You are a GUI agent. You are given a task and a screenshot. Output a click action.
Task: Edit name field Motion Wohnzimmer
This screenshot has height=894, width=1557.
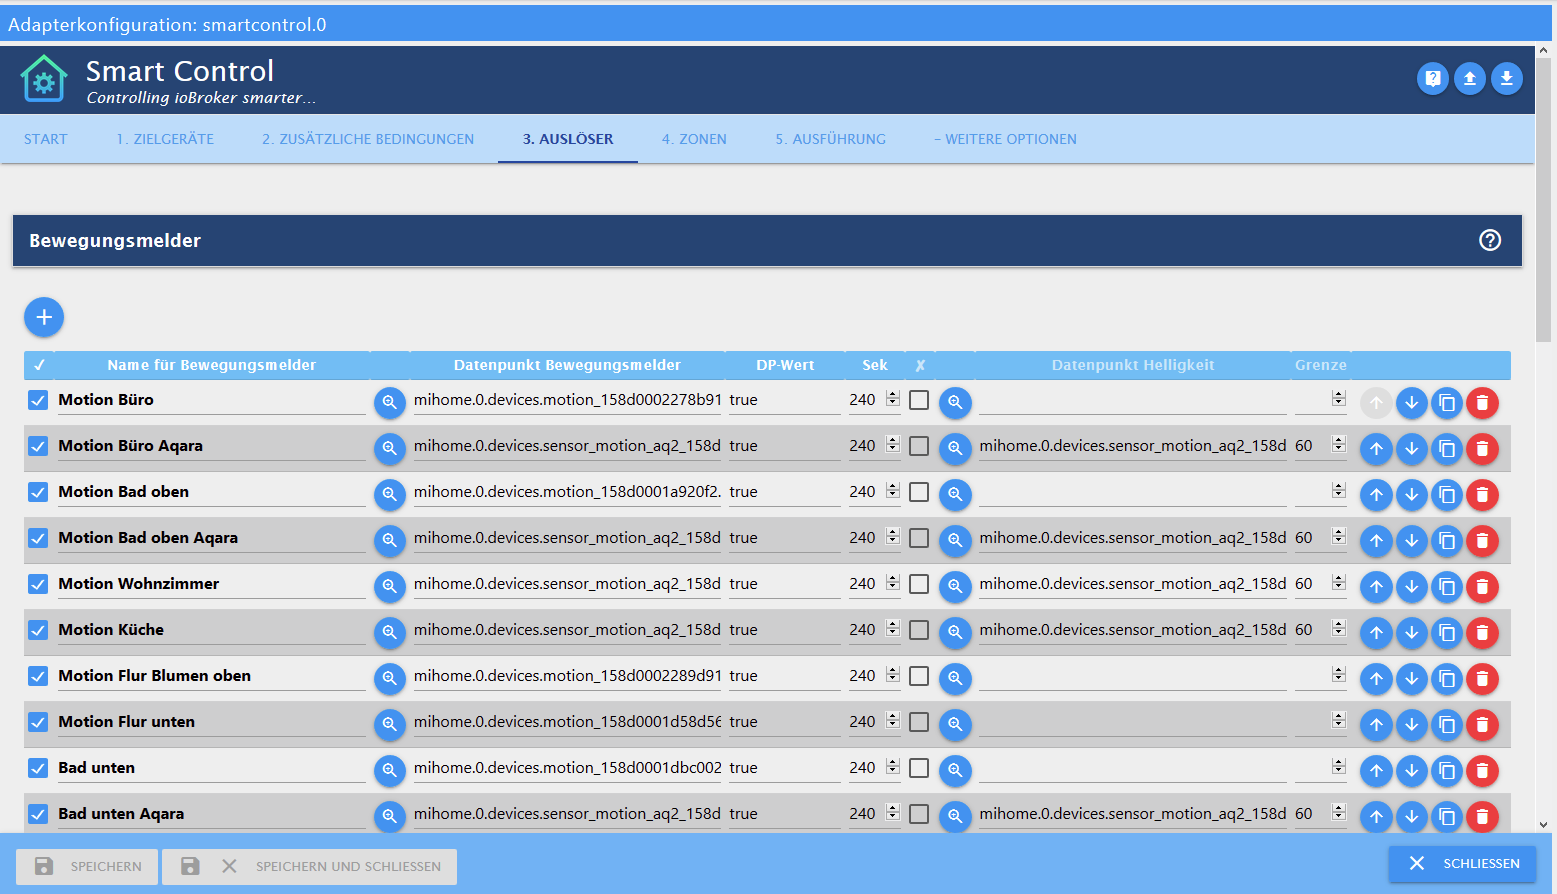(x=211, y=584)
